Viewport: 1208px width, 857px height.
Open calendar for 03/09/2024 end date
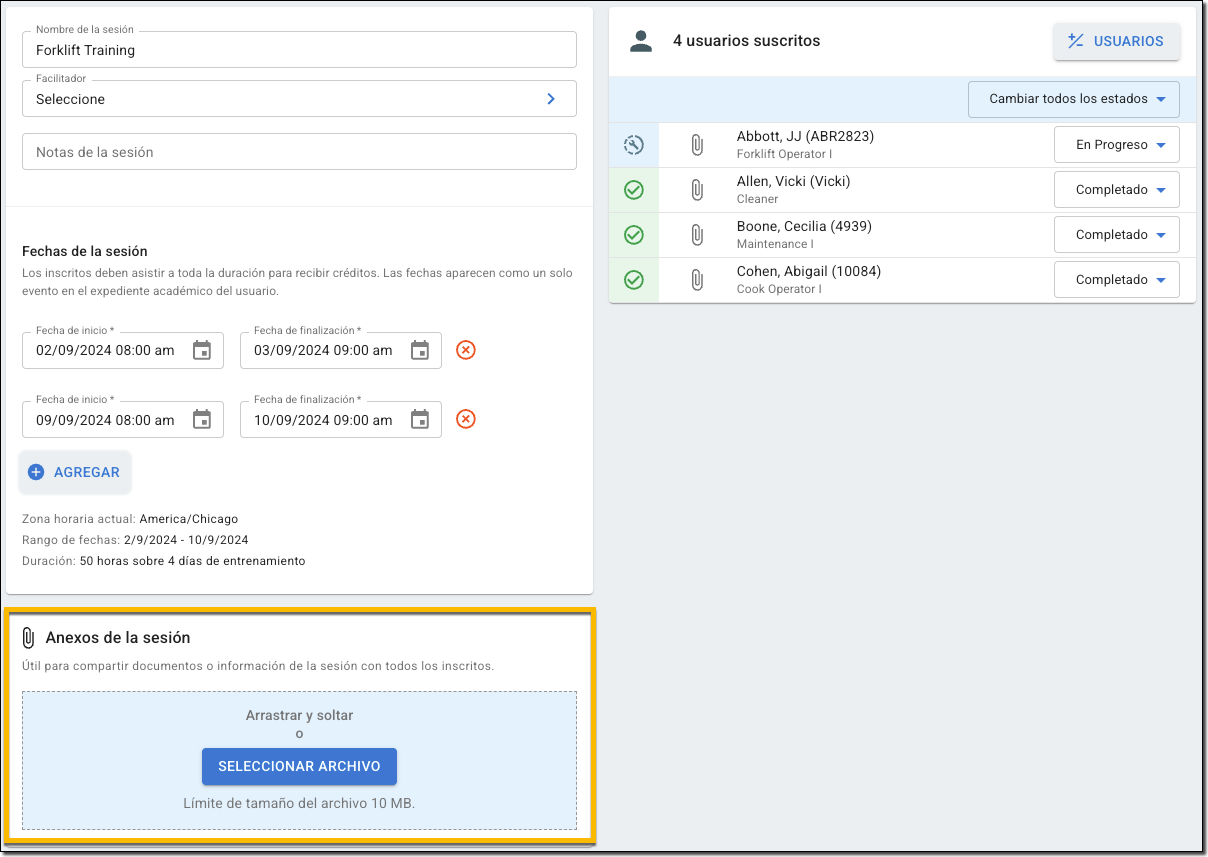(420, 350)
